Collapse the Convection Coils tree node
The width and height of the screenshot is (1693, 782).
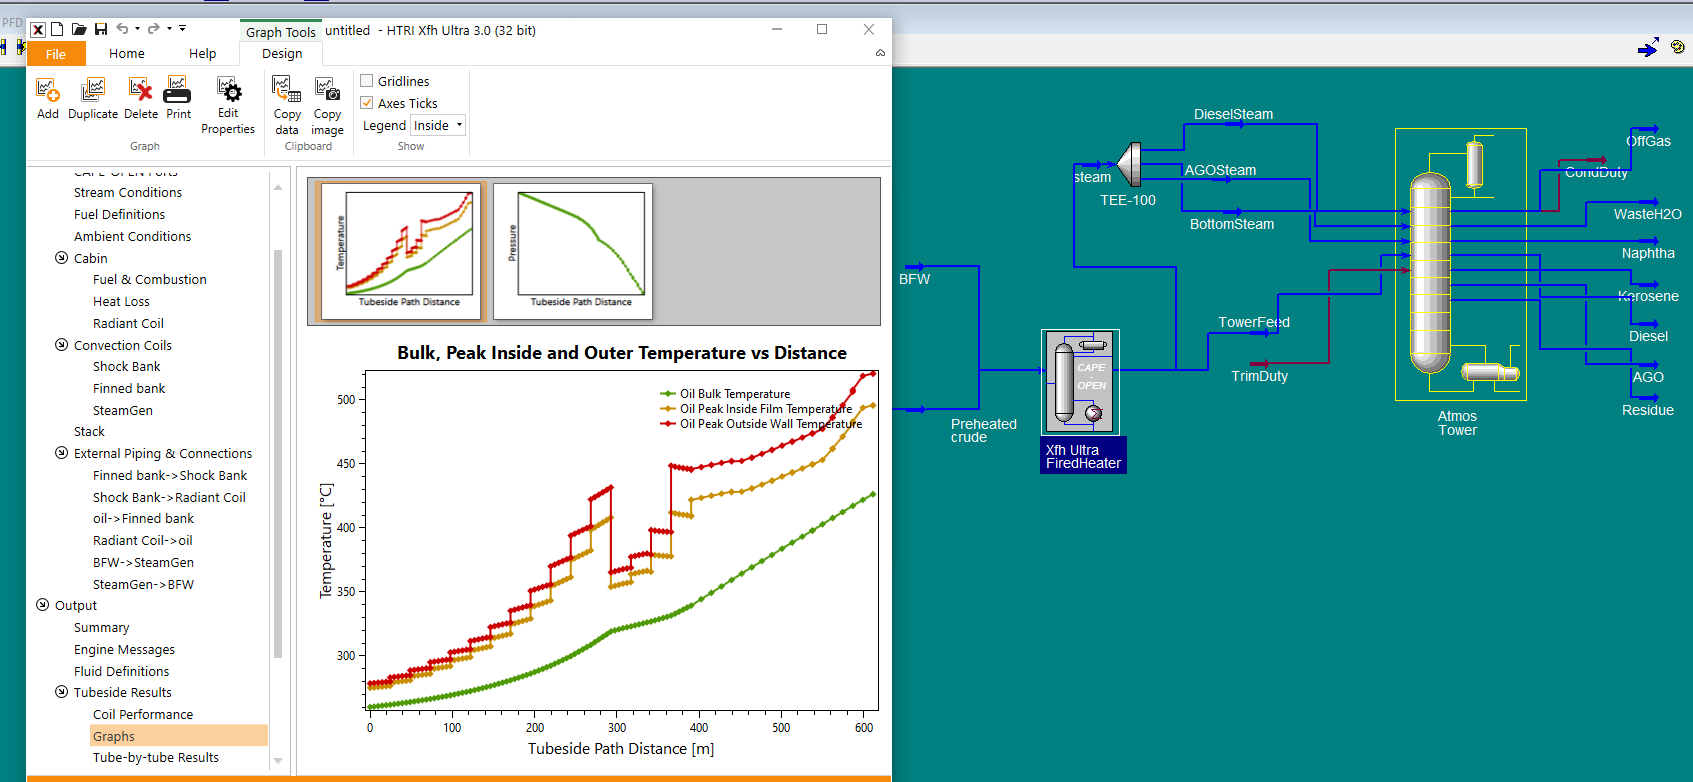click(x=61, y=345)
